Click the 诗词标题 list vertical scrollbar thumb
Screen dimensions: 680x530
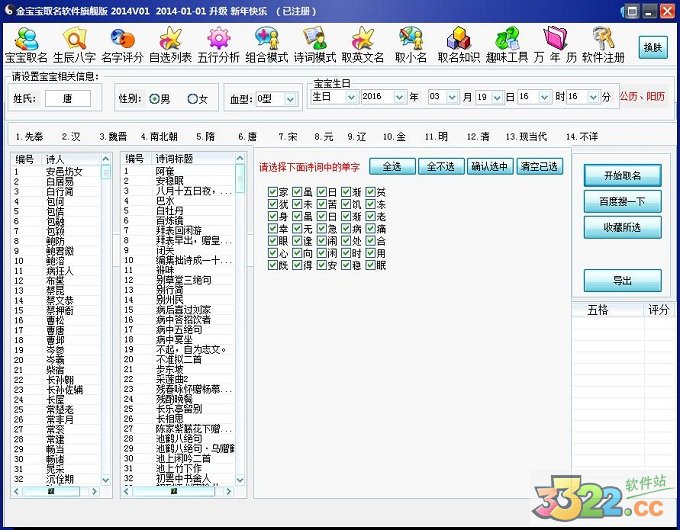[x=240, y=178]
